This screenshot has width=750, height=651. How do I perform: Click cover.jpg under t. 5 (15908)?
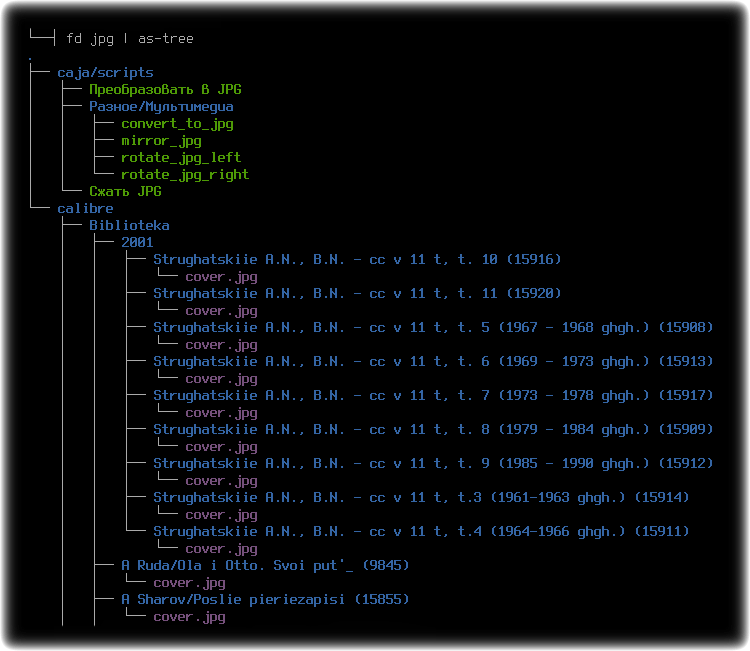[x=221, y=345]
